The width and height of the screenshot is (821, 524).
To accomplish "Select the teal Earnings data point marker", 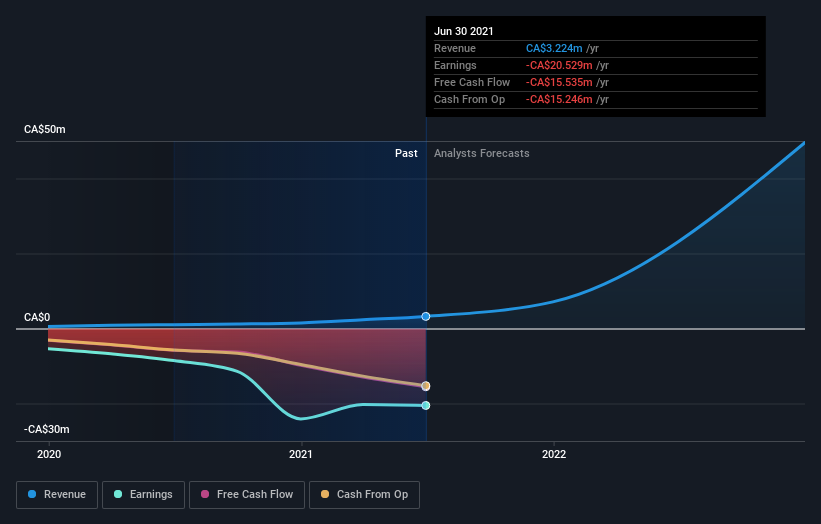I will coord(426,405).
